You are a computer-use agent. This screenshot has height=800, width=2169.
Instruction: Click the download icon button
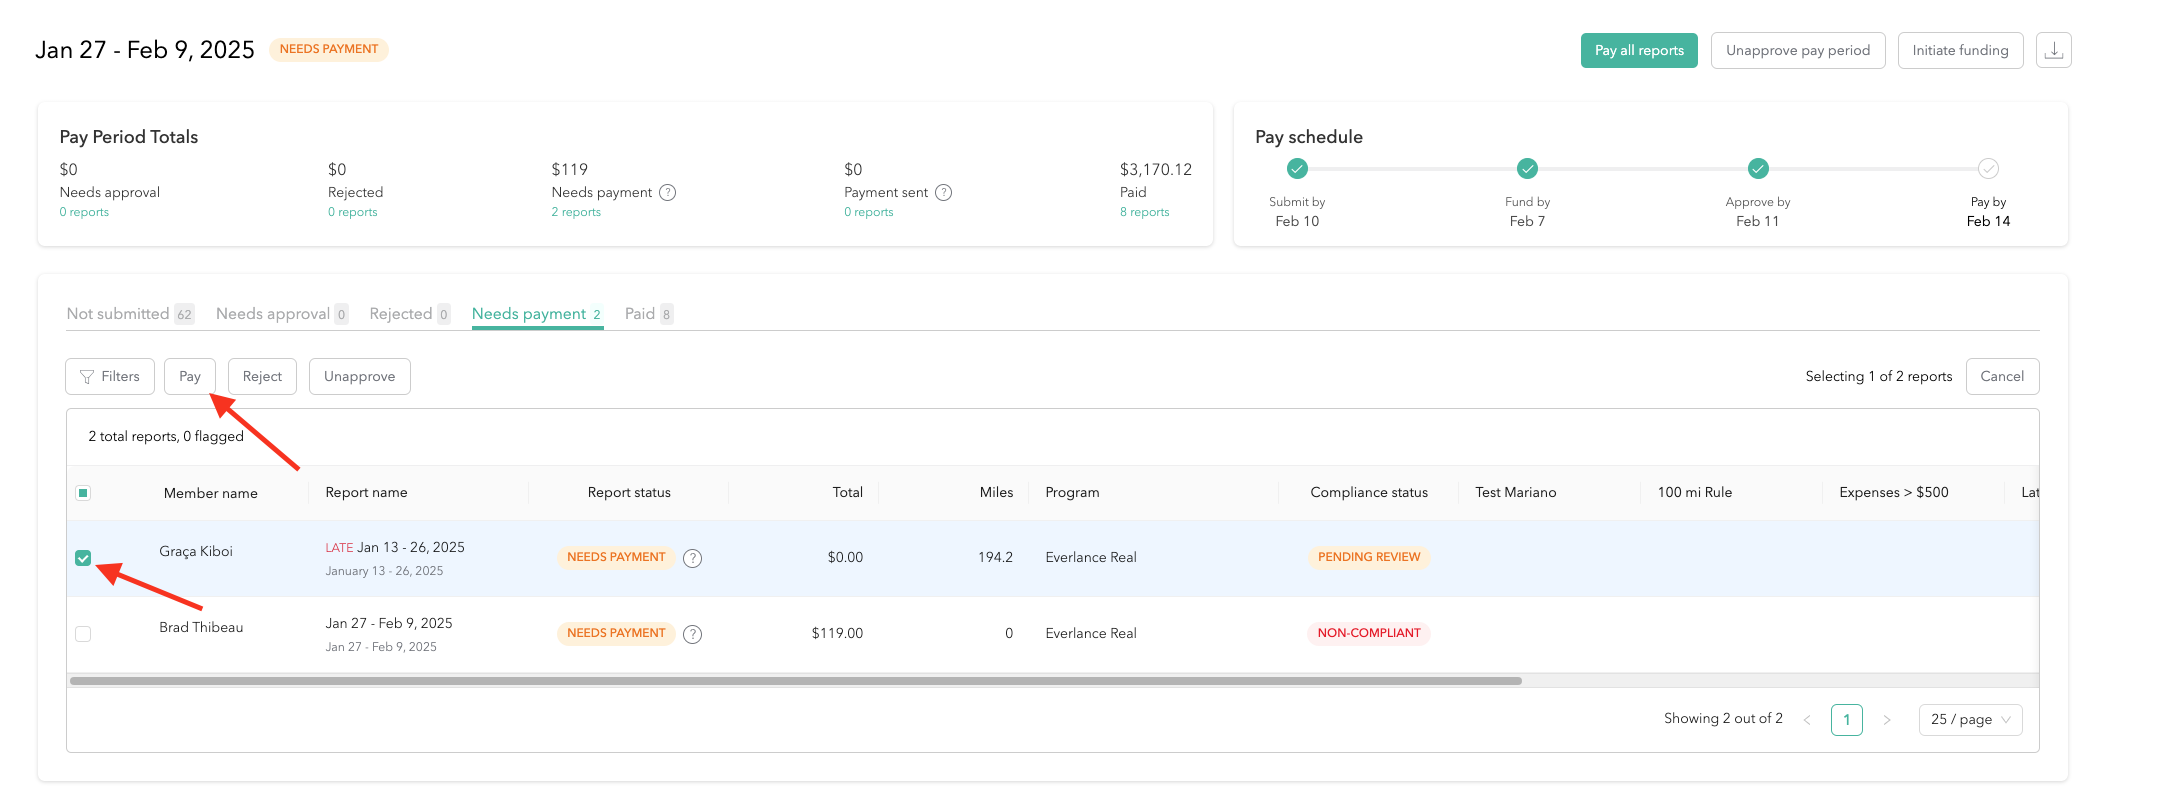[2053, 50]
